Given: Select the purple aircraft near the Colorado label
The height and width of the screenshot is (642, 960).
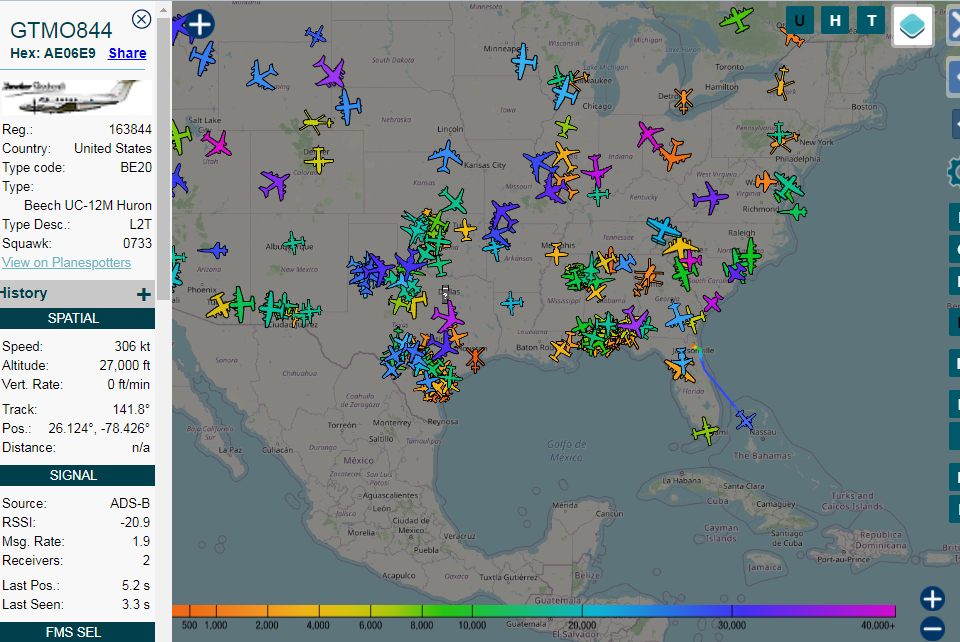Looking at the screenshot, I should 274,185.
